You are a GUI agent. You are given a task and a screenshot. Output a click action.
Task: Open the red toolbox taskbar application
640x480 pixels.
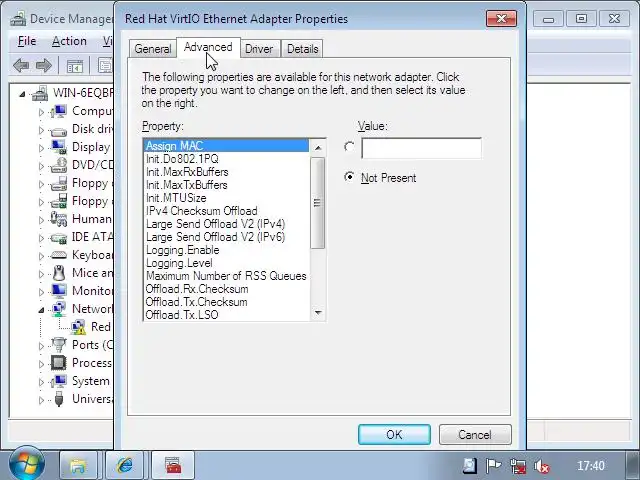pyautogui.click(x=173, y=465)
